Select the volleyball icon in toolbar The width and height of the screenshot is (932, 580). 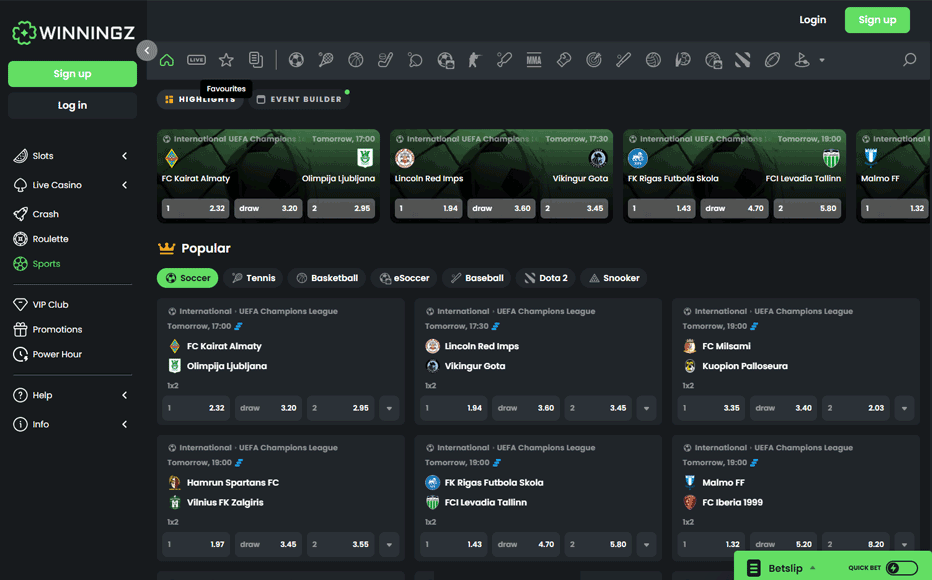653,60
